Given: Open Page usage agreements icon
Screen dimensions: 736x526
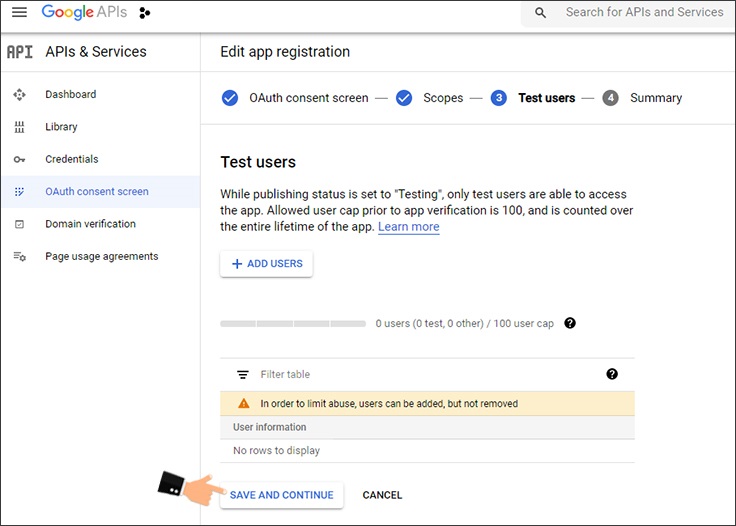Looking at the screenshot, I should [x=19, y=257].
